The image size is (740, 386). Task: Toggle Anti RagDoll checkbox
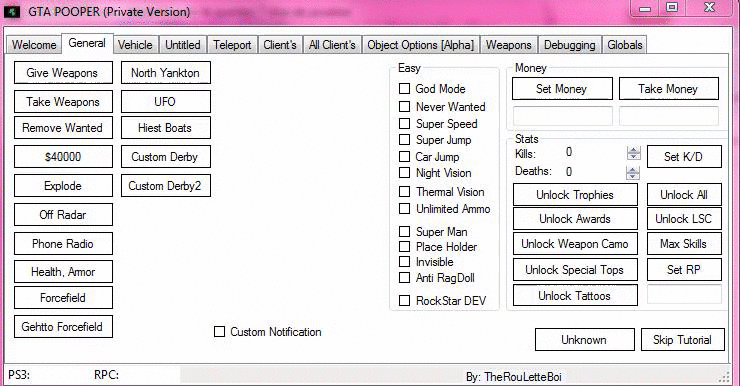click(404, 277)
